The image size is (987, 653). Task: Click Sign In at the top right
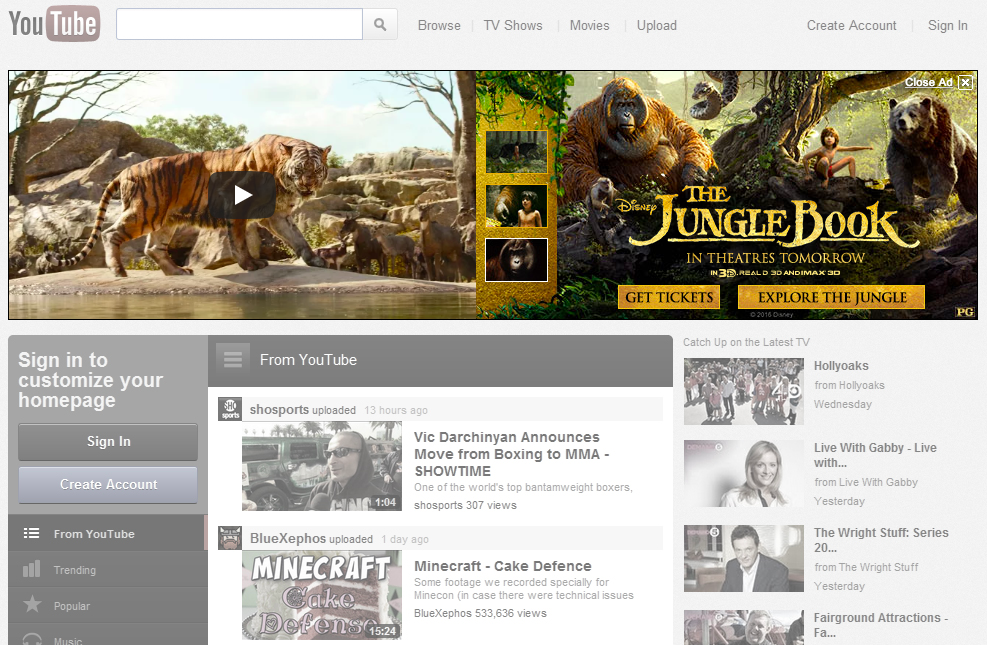(x=946, y=25)
